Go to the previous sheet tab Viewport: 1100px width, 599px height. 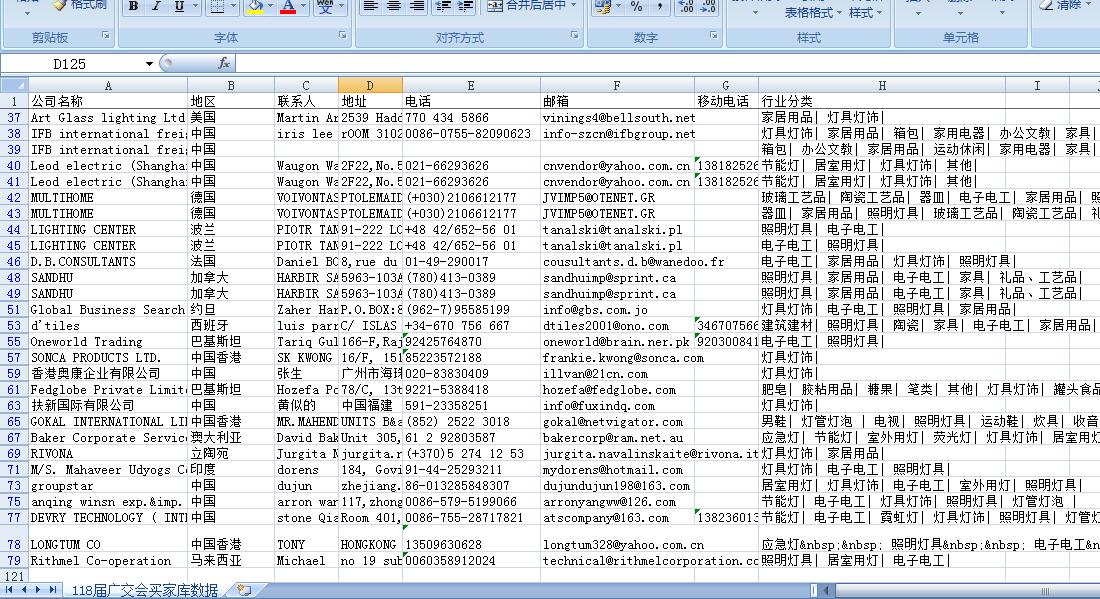24,590
